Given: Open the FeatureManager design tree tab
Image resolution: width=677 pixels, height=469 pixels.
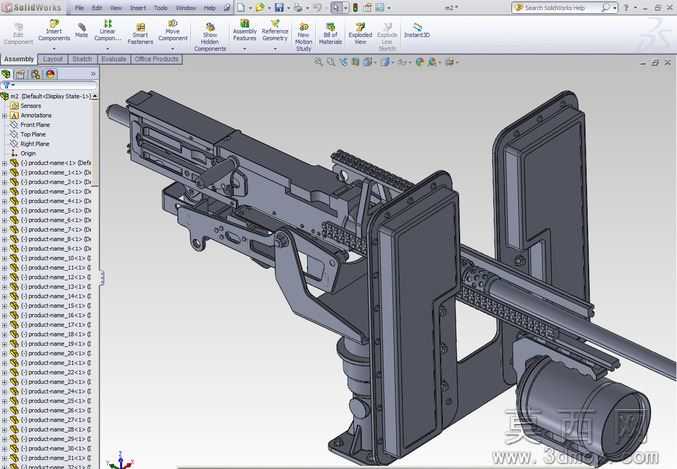Looking at the screenshot, I should point(6,74).
